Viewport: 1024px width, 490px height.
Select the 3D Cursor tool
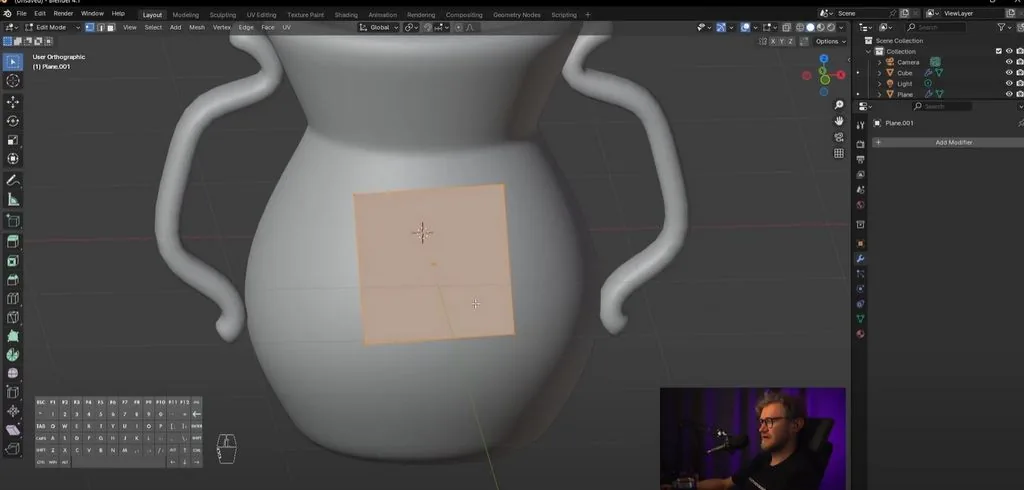tap(13, 81)
